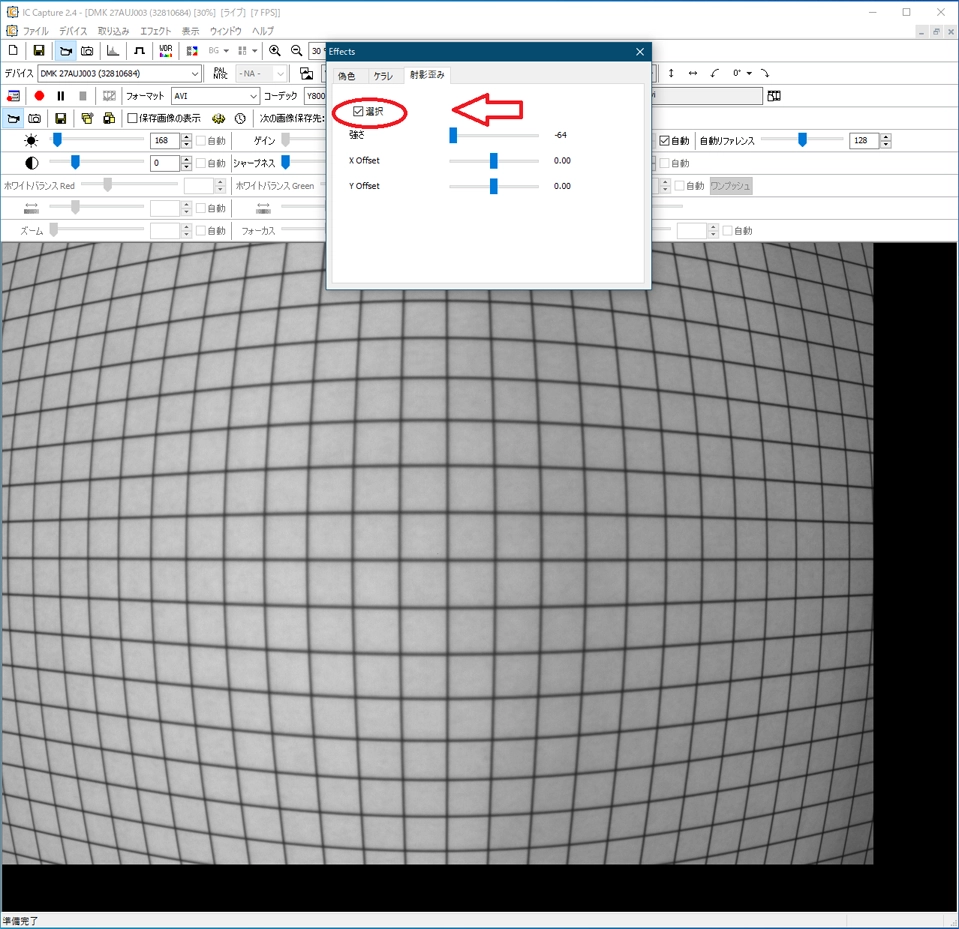The height and width of the screenshot is (929, 959).
Task: Open the ヘルプ menu
Action: pos(263,31)
